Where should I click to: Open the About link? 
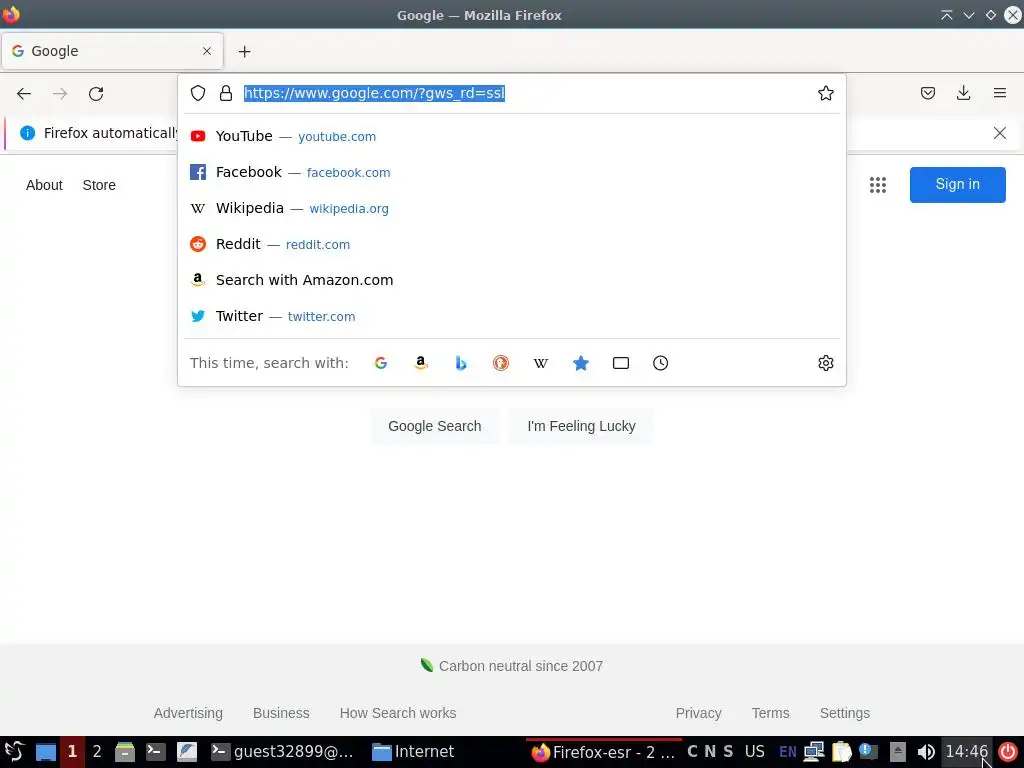click(44, 185)
